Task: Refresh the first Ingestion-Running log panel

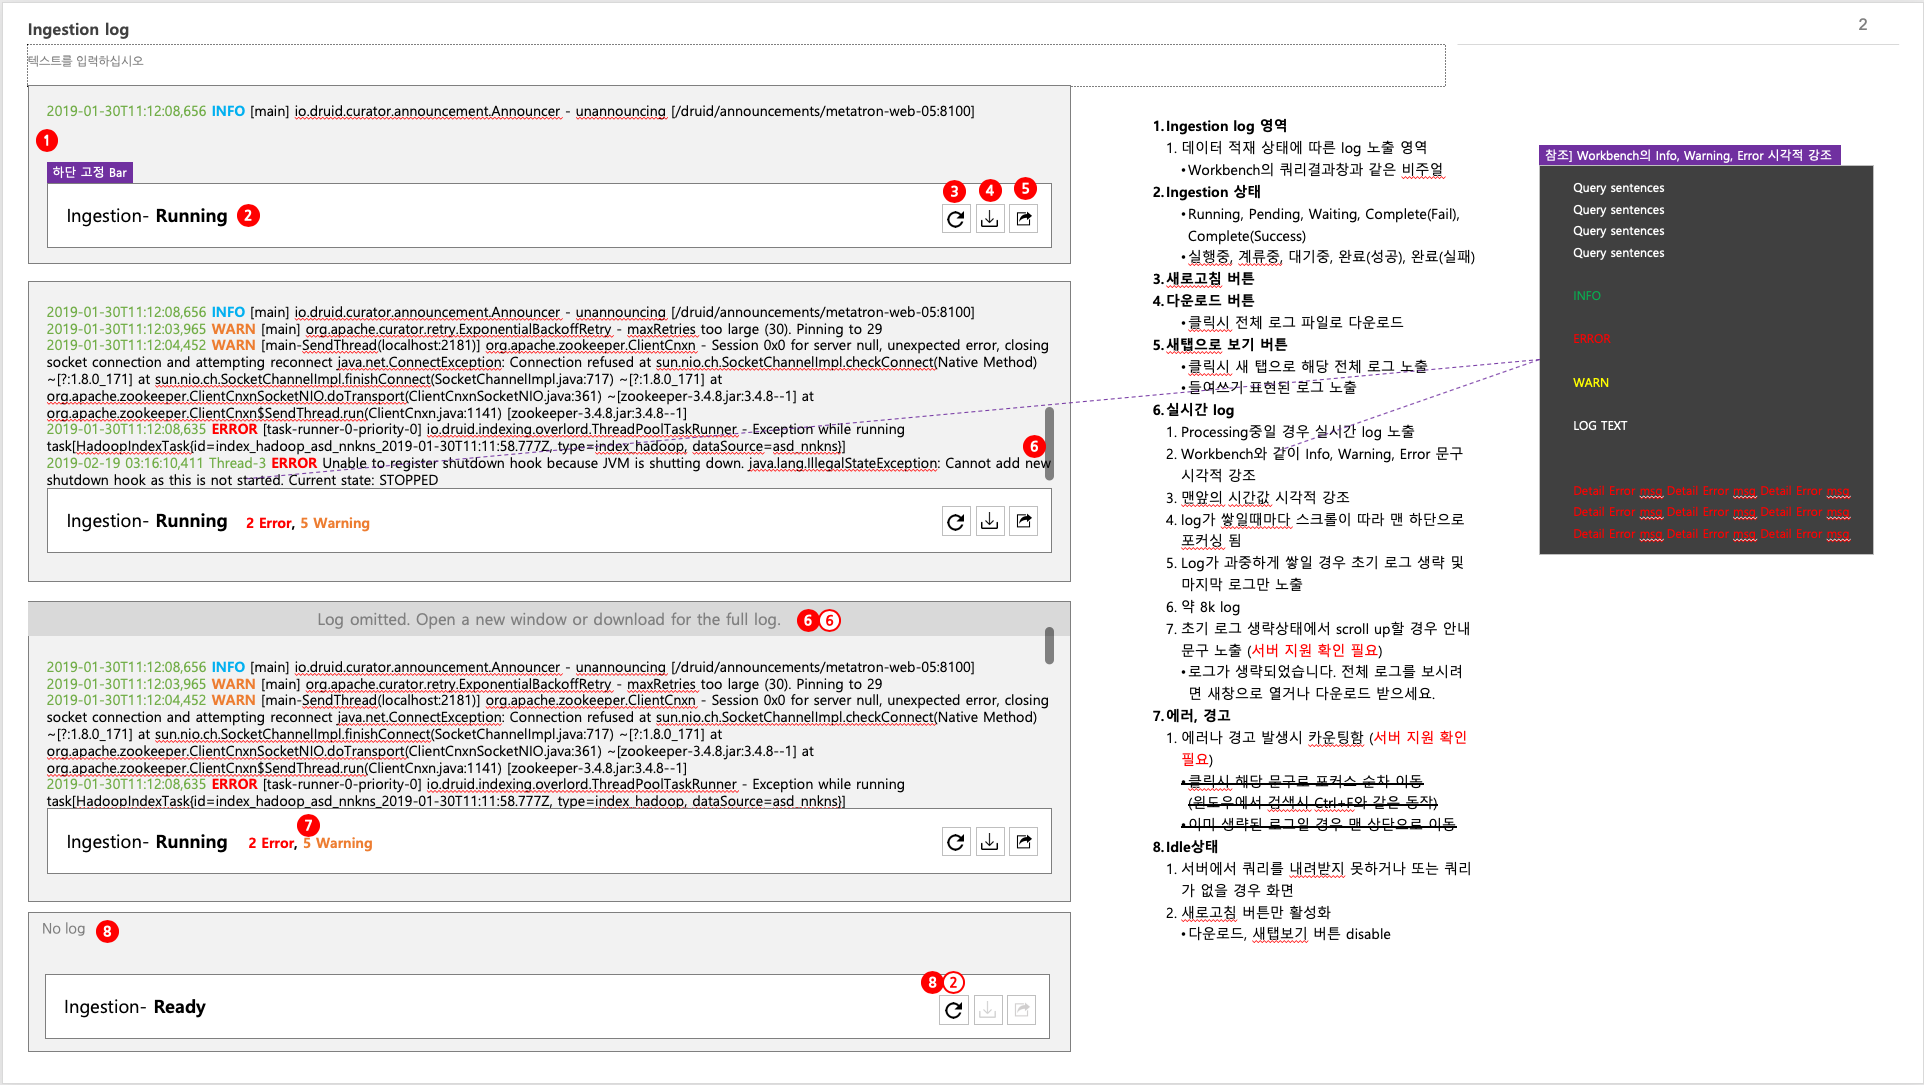Action: click(955, 218)
